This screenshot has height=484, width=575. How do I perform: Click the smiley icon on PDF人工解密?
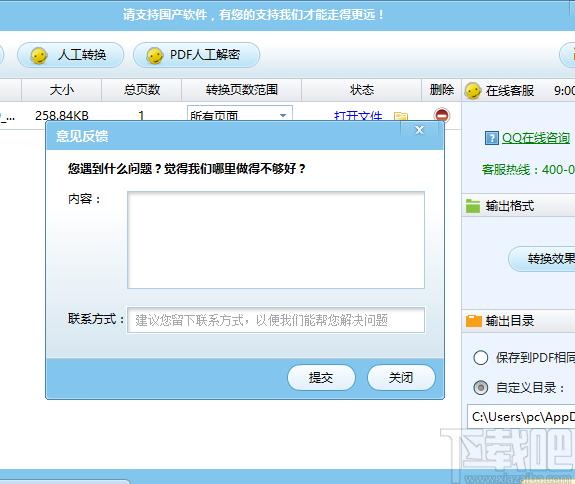coord(154,56)
